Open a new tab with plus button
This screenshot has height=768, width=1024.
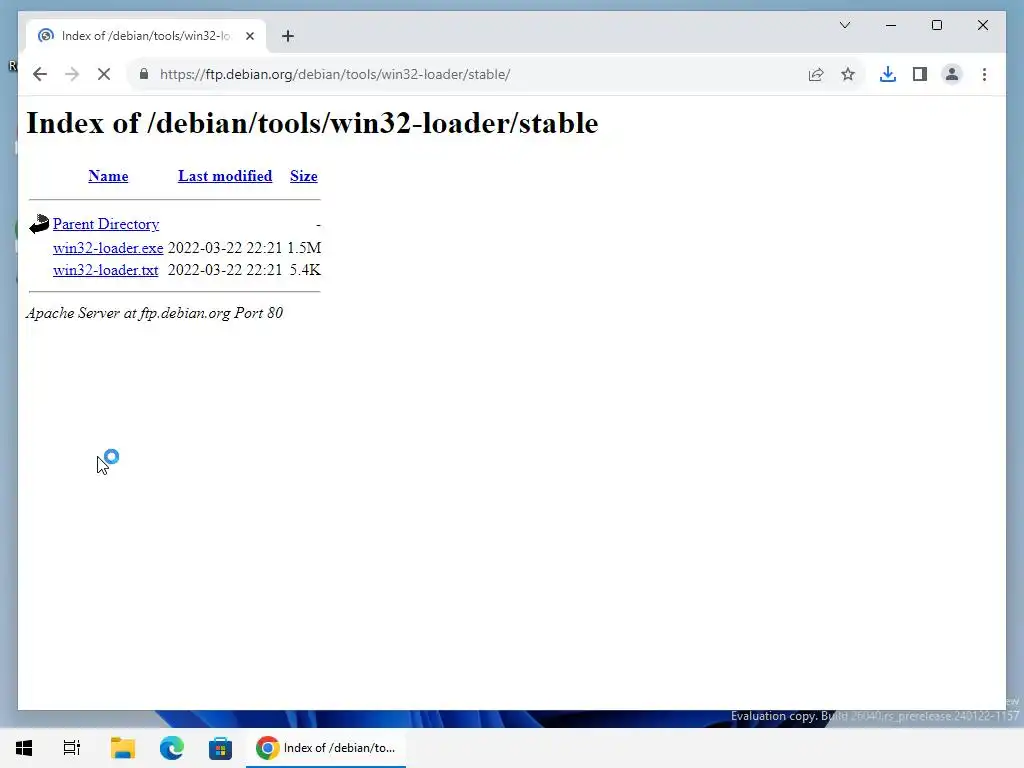(288, 36)
